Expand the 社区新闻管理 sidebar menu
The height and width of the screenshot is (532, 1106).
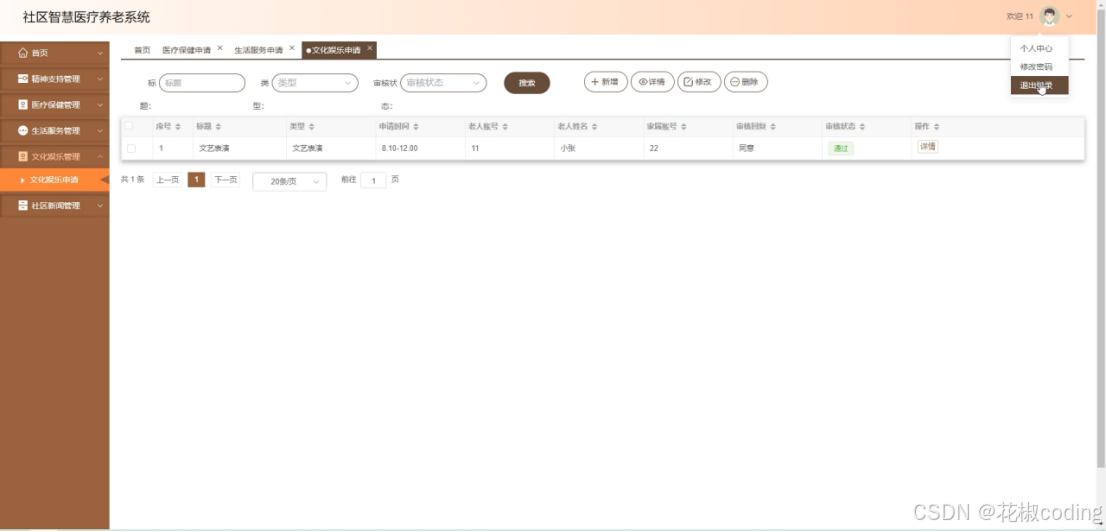tap(54, 206)
